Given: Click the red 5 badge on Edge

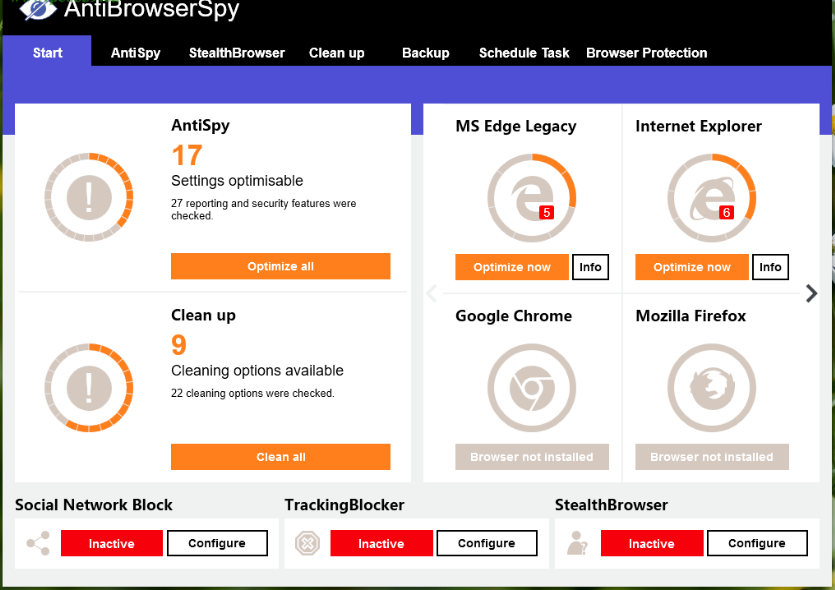Looking at the screenshot, I should (x=546, y=212).
